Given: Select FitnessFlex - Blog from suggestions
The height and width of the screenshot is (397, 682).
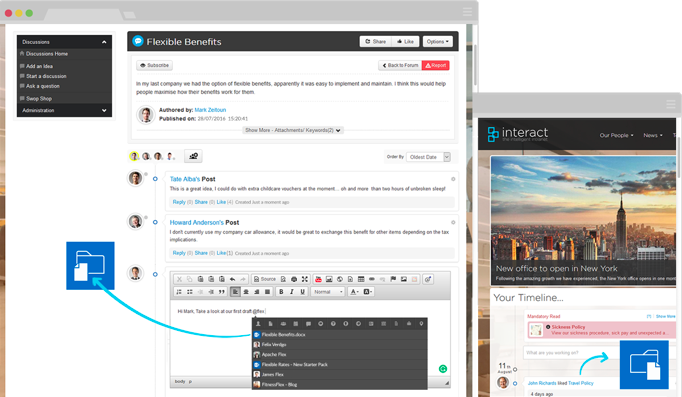Looking at the screenshot, I should [x=340, y=384].
